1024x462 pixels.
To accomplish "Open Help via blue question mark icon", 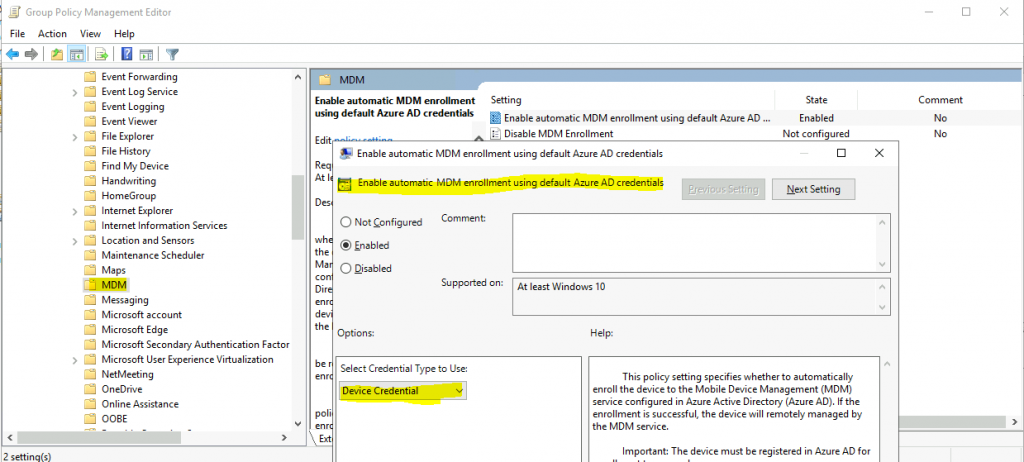I will coord(127,54).
